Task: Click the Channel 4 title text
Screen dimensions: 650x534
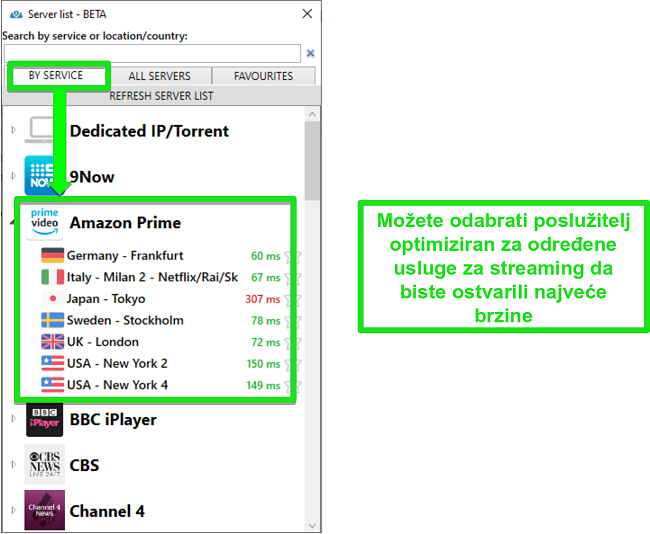Action: [x=107, y=511]
